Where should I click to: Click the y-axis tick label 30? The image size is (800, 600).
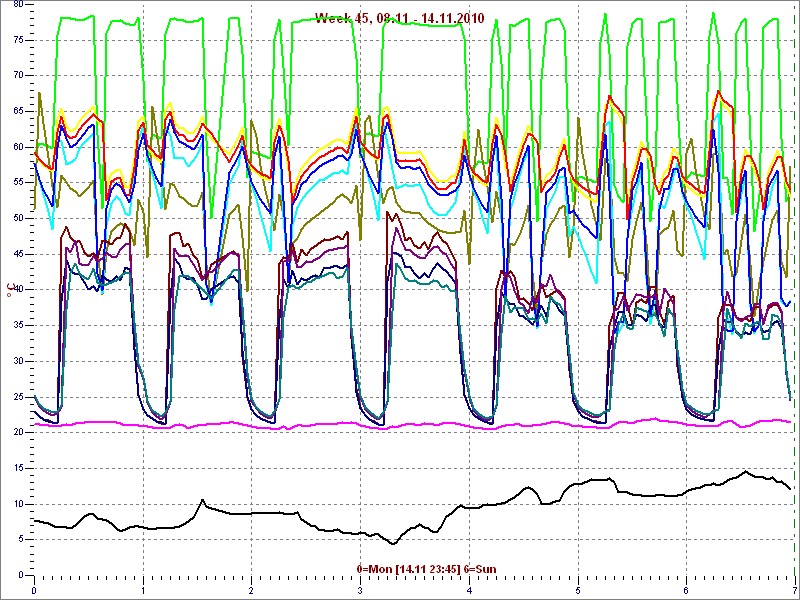click(x=18, y=361)
